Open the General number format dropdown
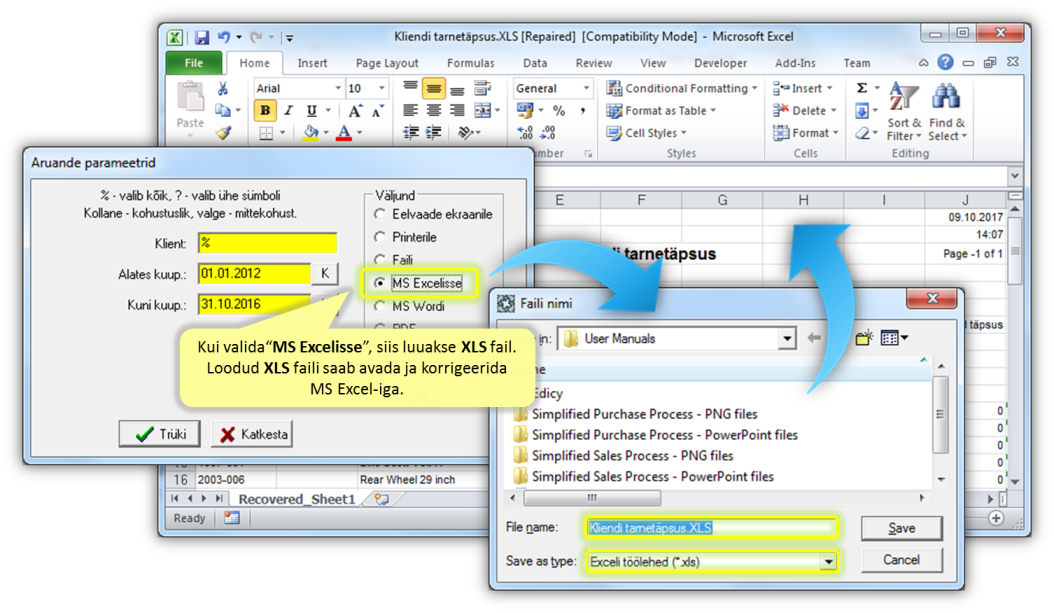 [x=586, y=88]
